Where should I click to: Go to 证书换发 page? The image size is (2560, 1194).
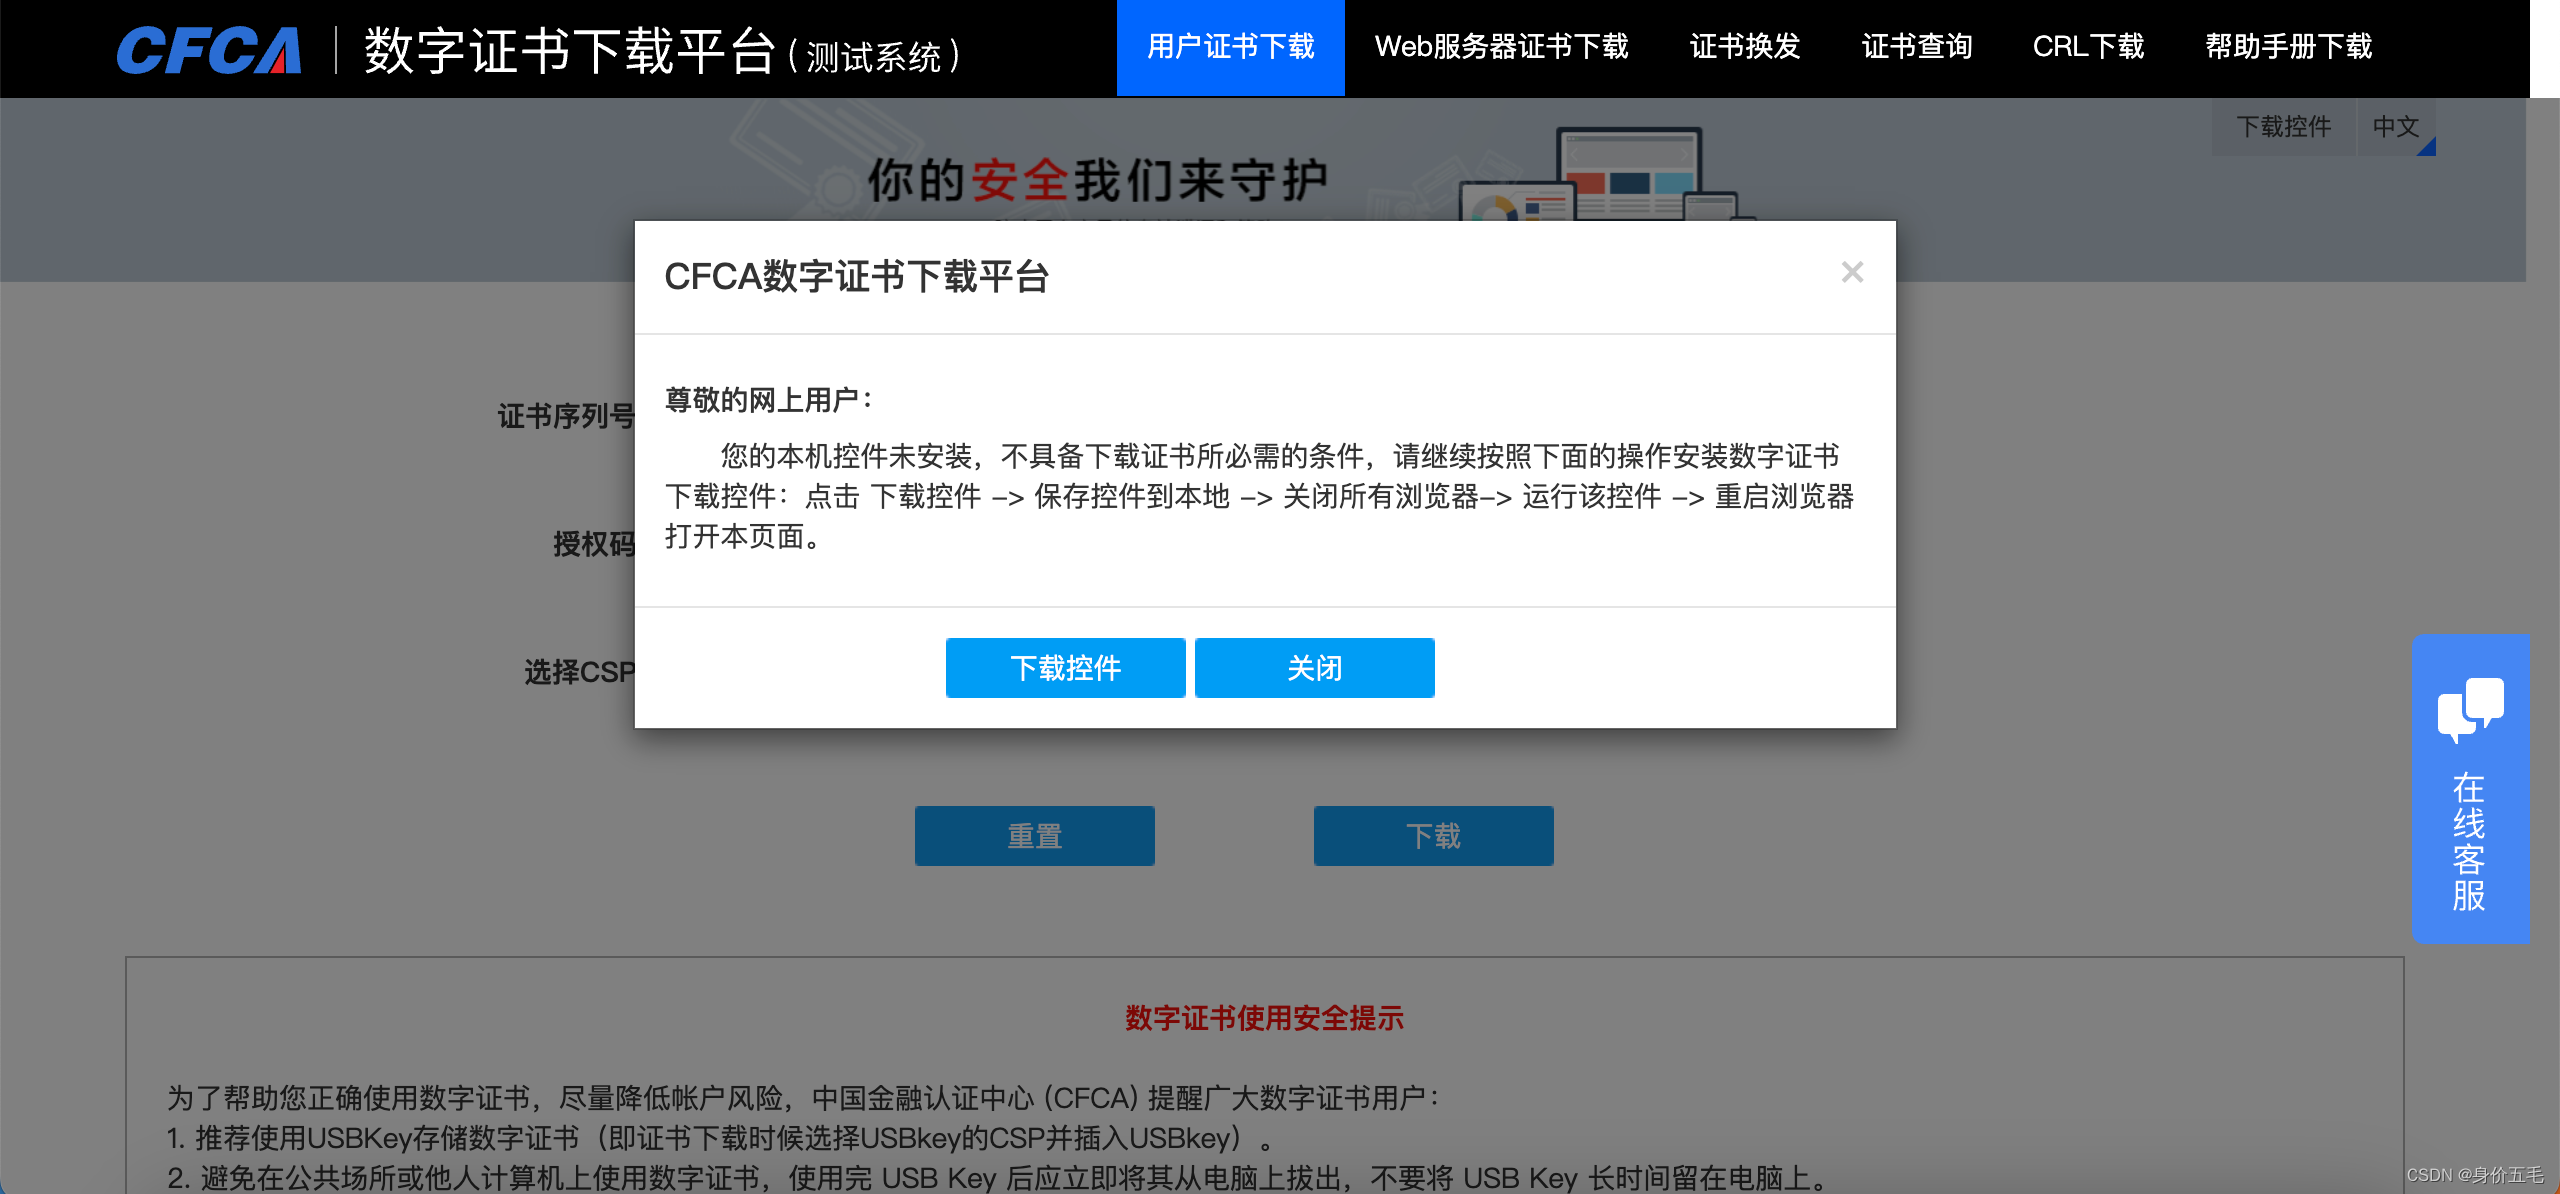point(1744,47)
